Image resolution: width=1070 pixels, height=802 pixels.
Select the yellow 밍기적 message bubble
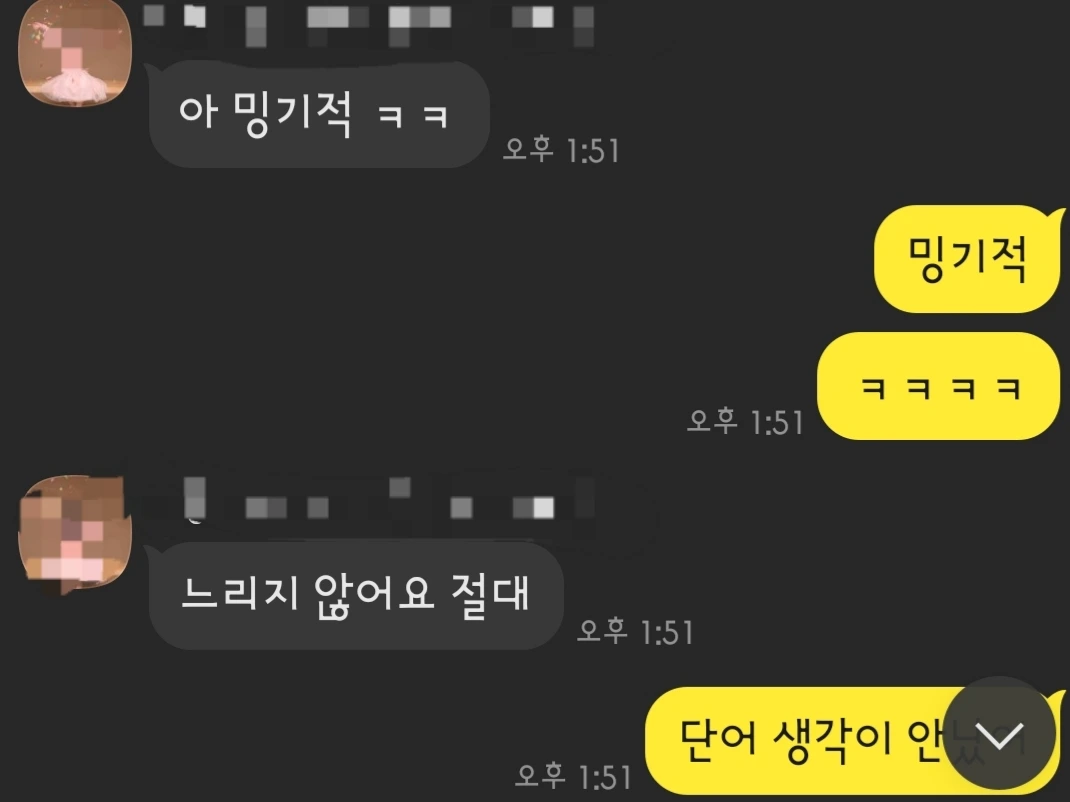(x=968, y=259)
